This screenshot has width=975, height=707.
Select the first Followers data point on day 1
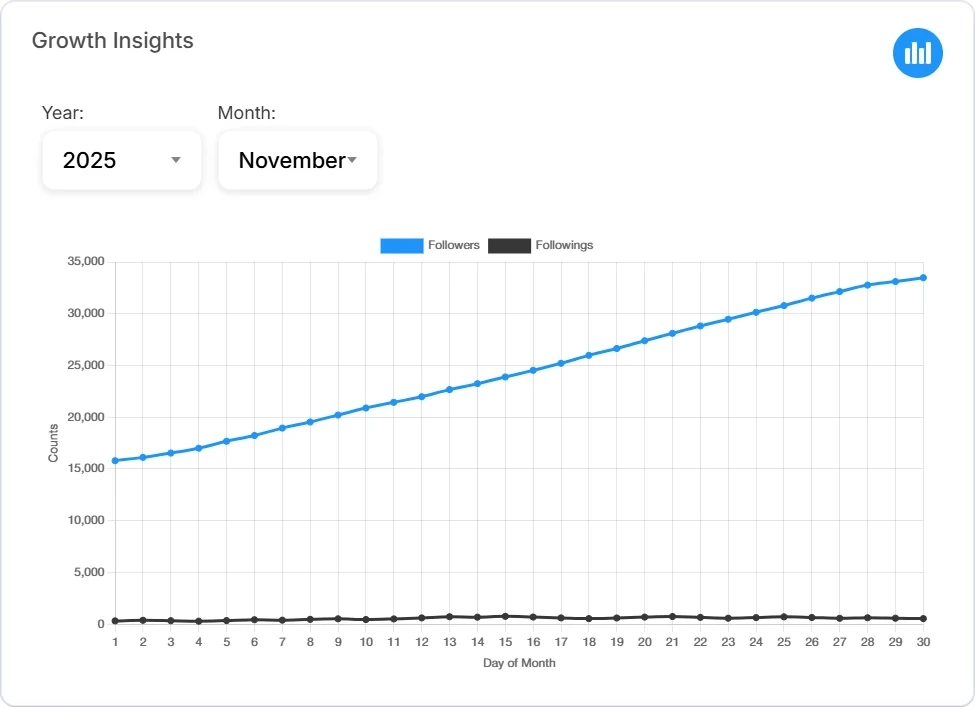114,460
